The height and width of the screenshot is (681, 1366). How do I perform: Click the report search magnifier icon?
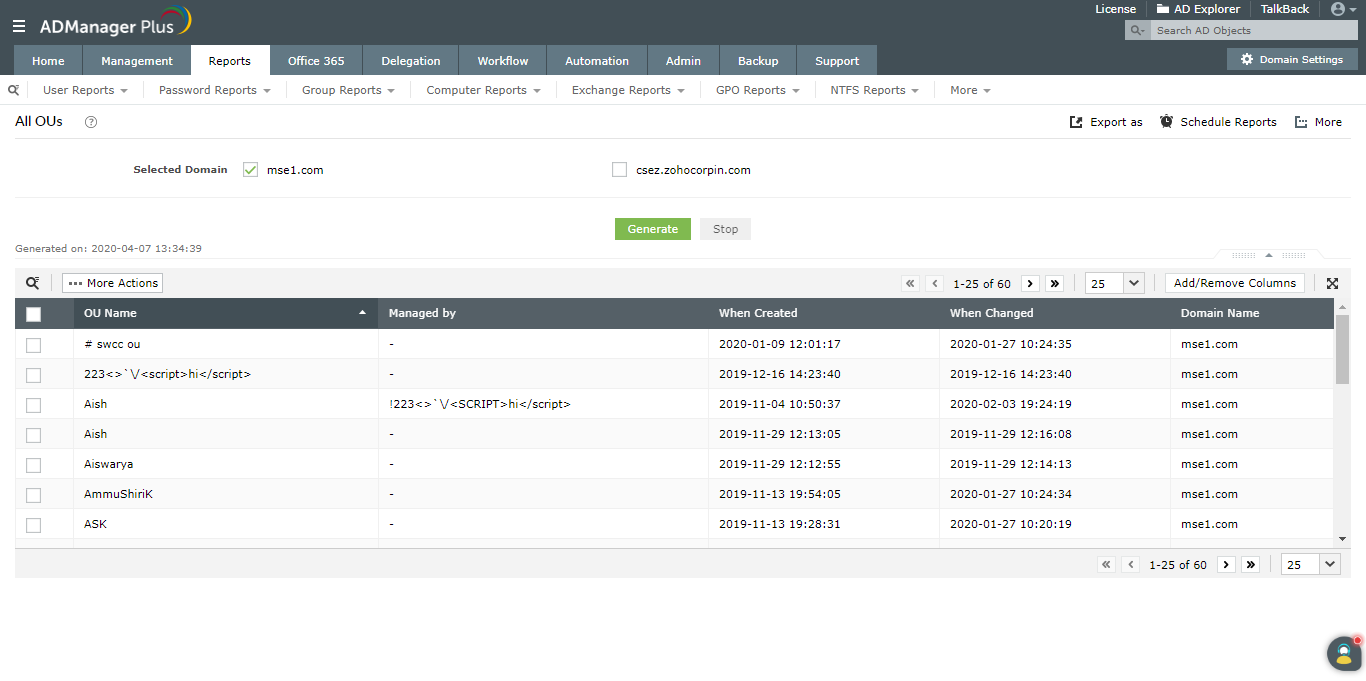13,90
